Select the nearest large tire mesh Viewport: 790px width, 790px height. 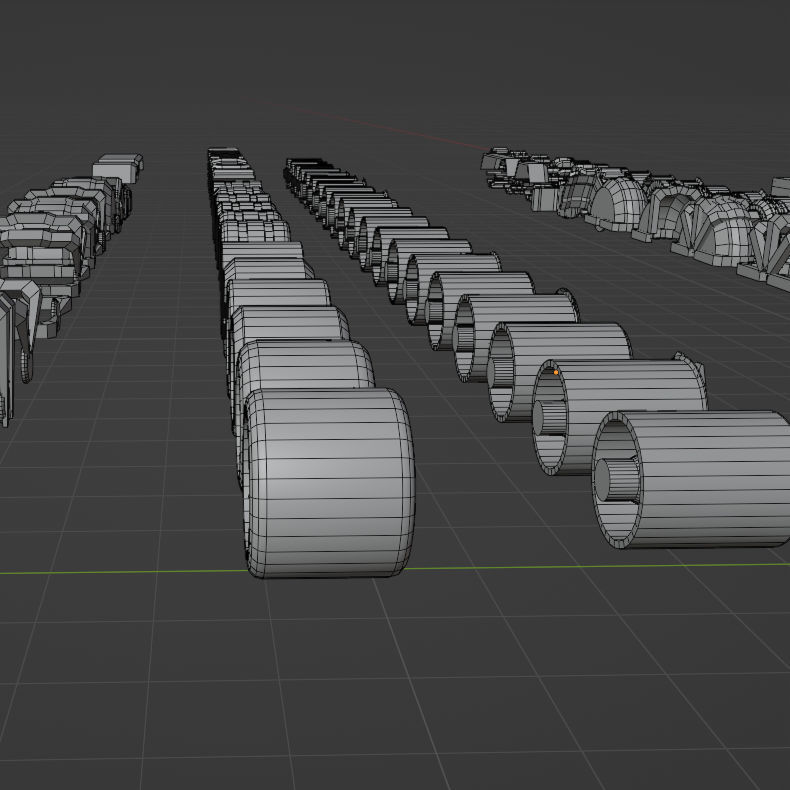click(330, 483)
